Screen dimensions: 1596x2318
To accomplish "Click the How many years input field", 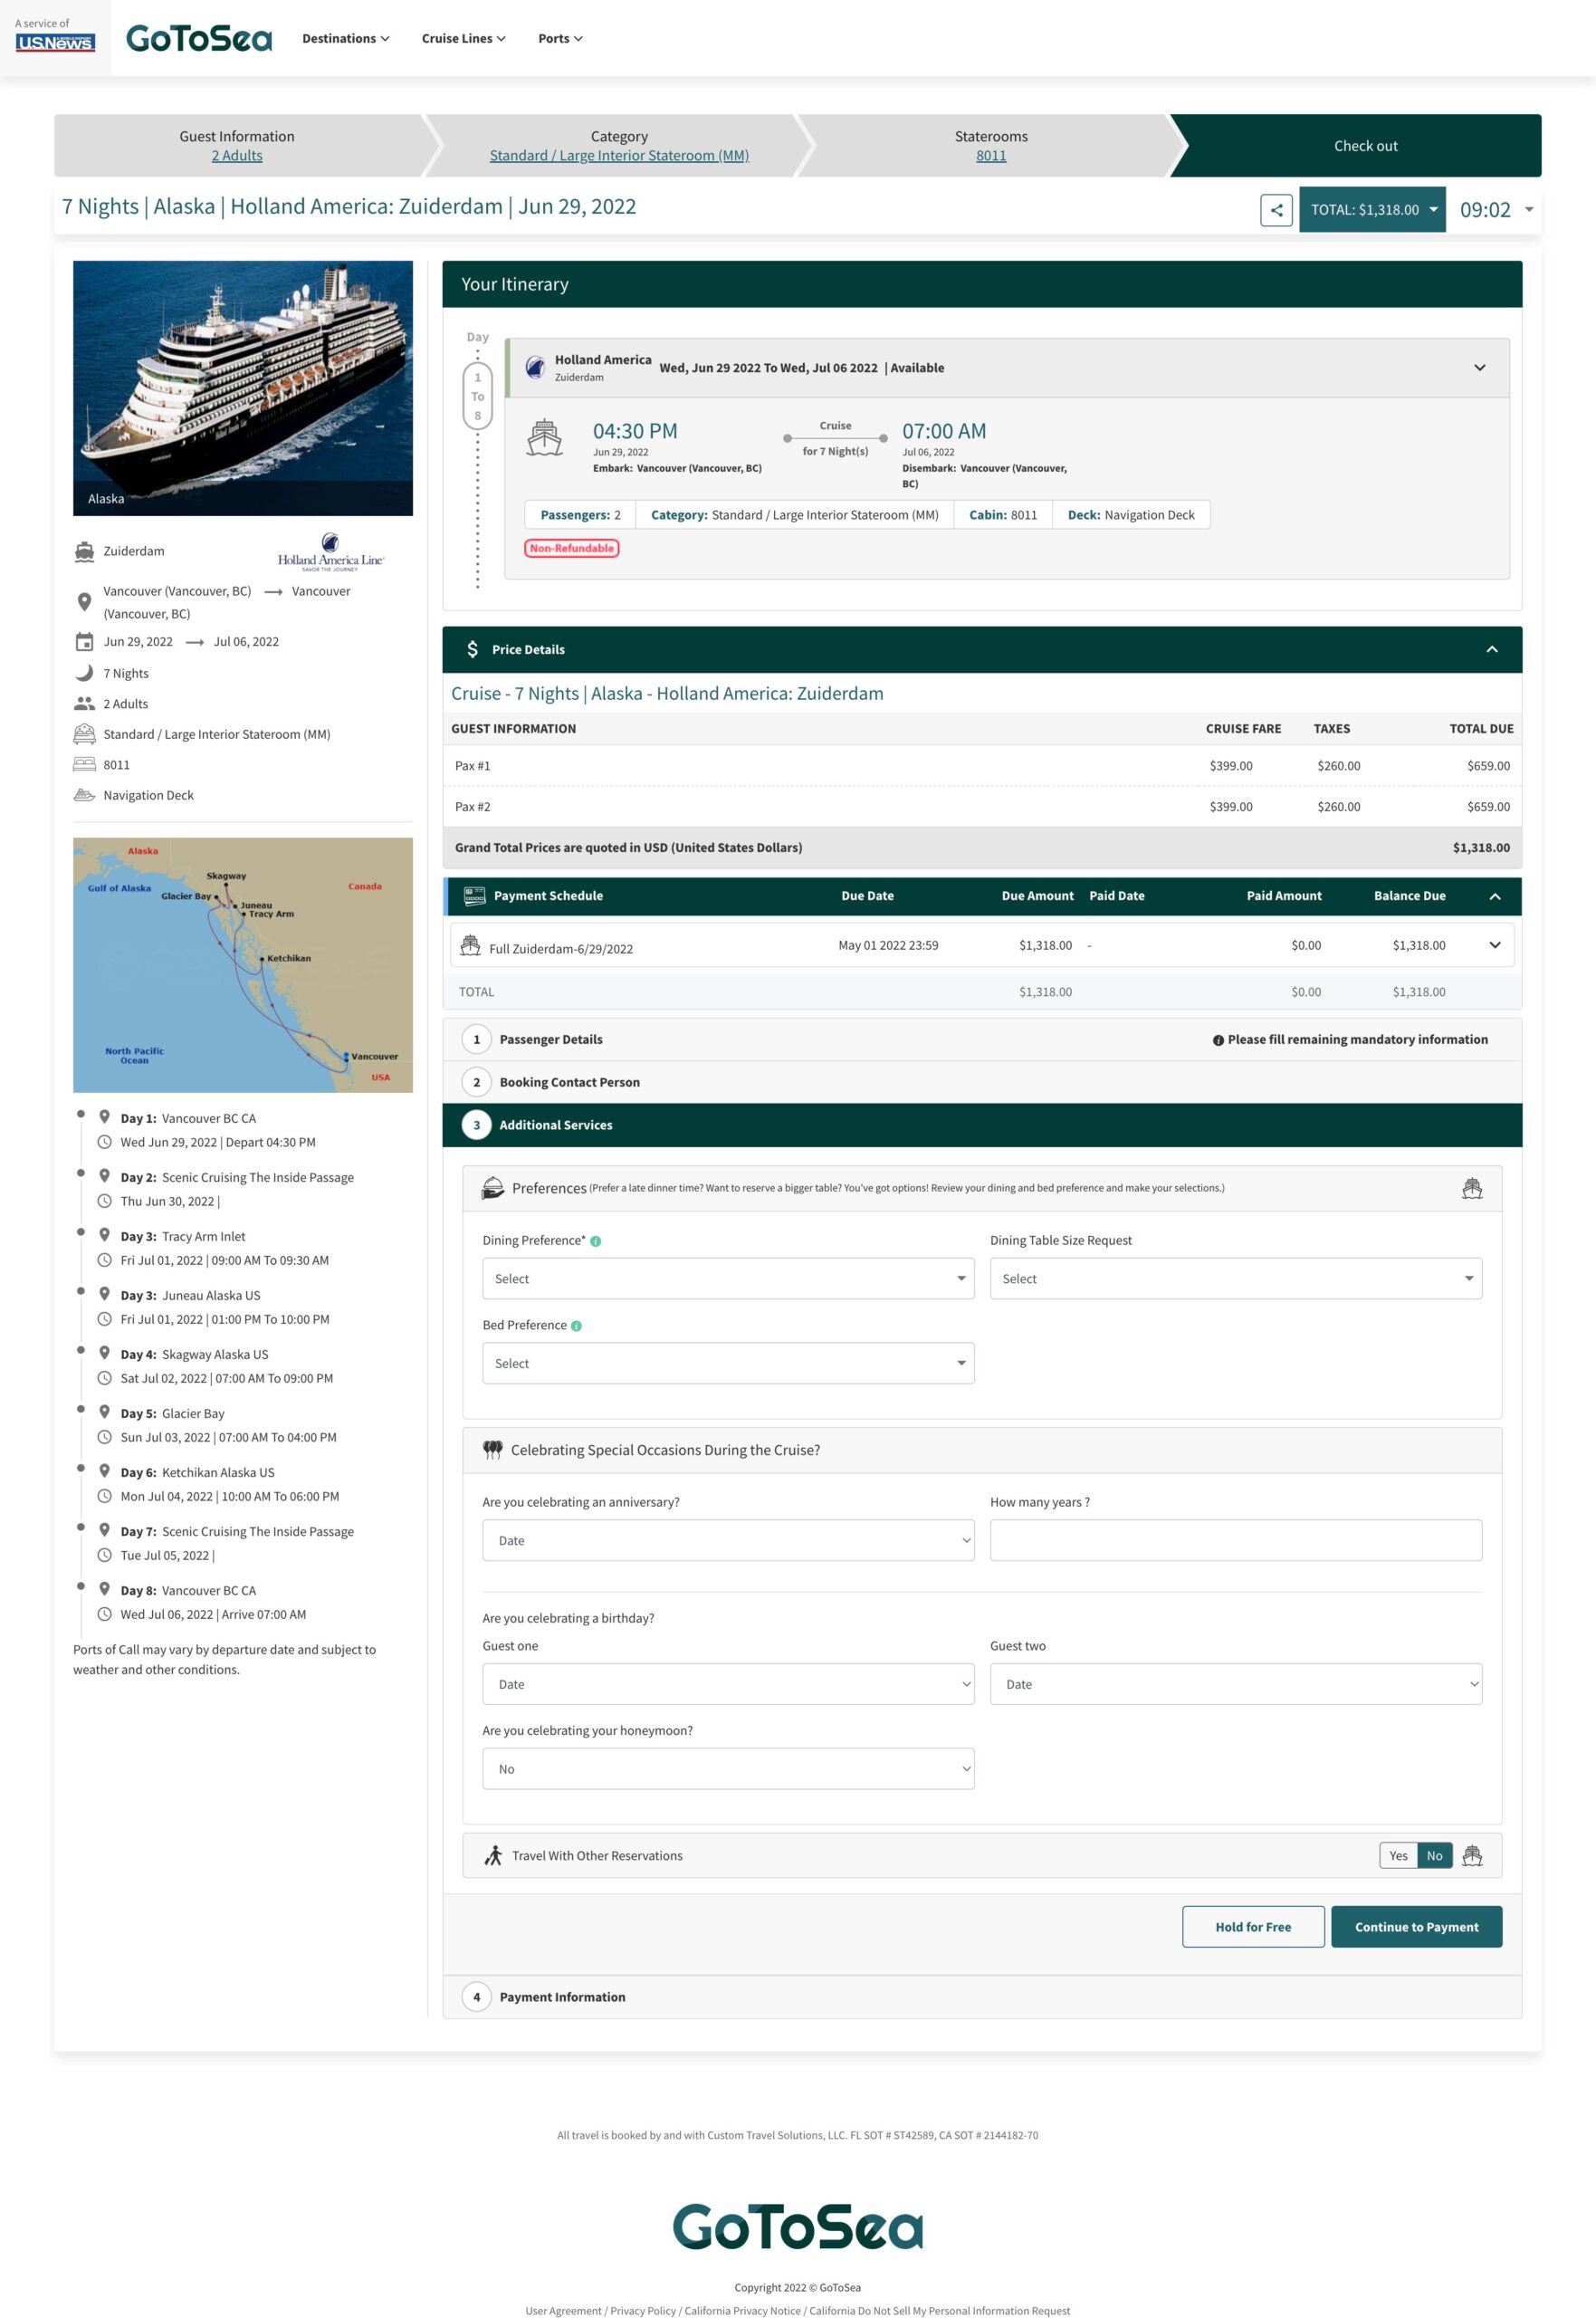I will 1236,1540.
